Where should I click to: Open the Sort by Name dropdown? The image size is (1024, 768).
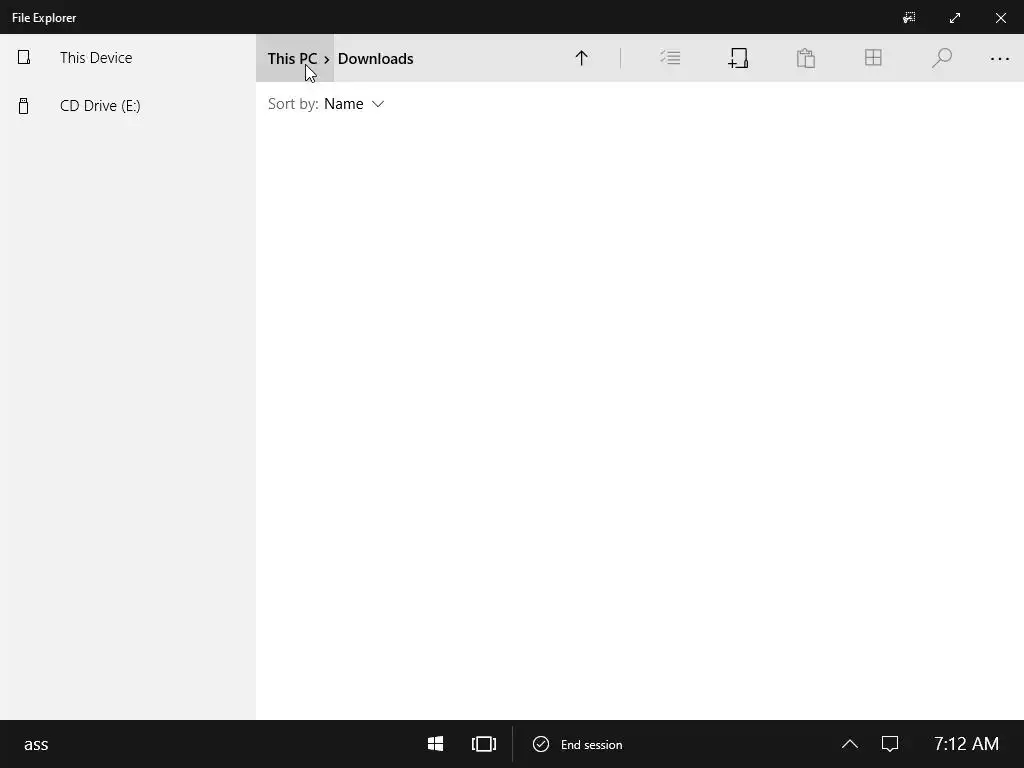[x=326, y=104]
